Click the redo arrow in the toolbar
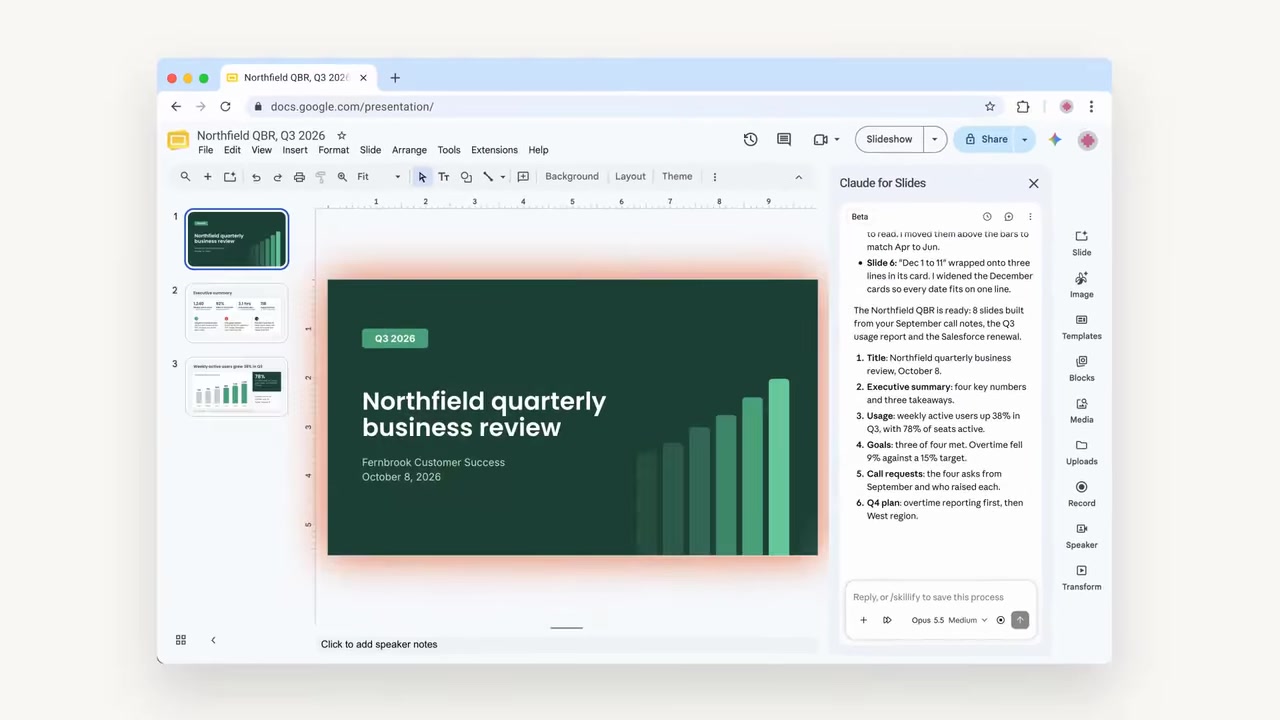 [x=277, y=177]
